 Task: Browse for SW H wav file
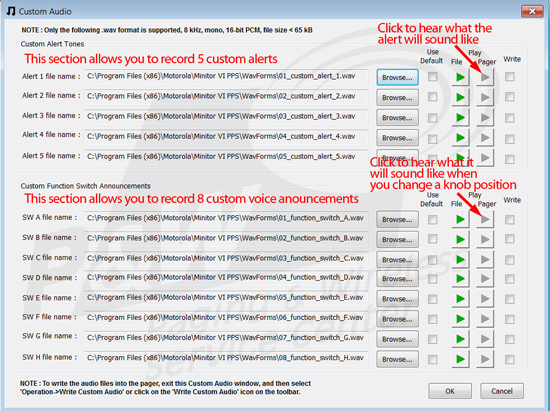[x=397, y=359]
